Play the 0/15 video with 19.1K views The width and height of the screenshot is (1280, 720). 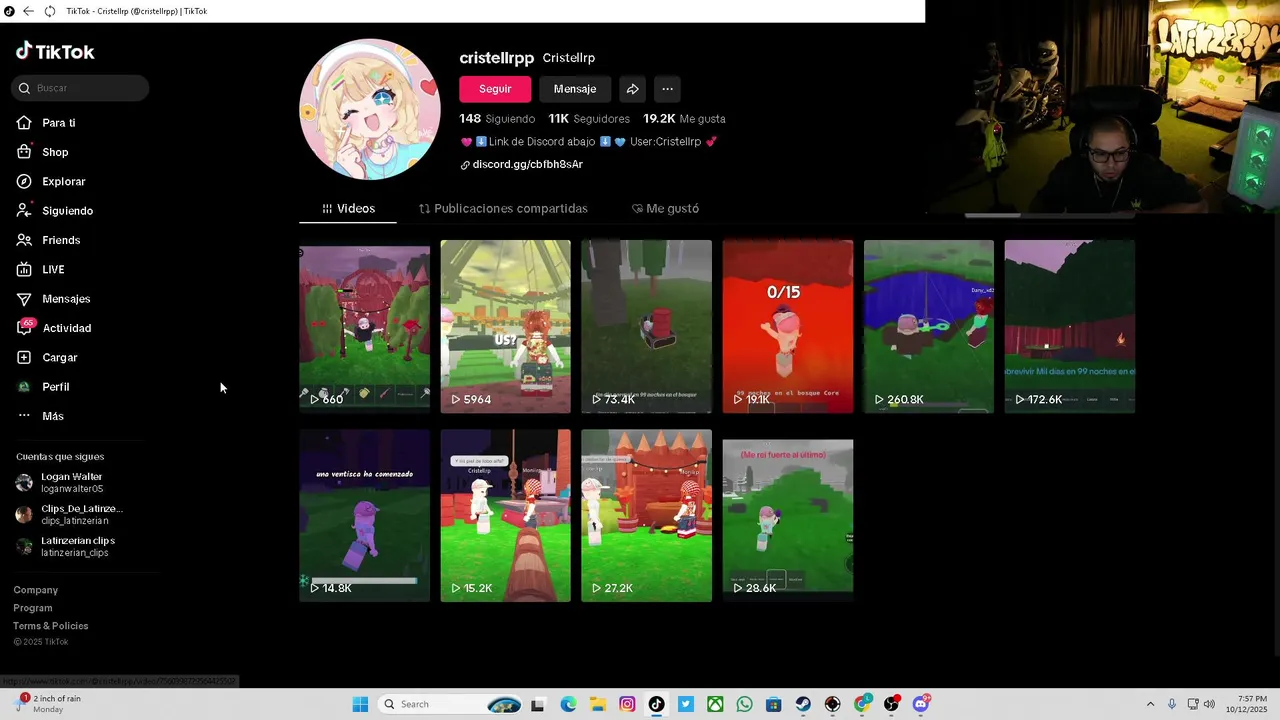pyautogui.click(x=788, y=326)
